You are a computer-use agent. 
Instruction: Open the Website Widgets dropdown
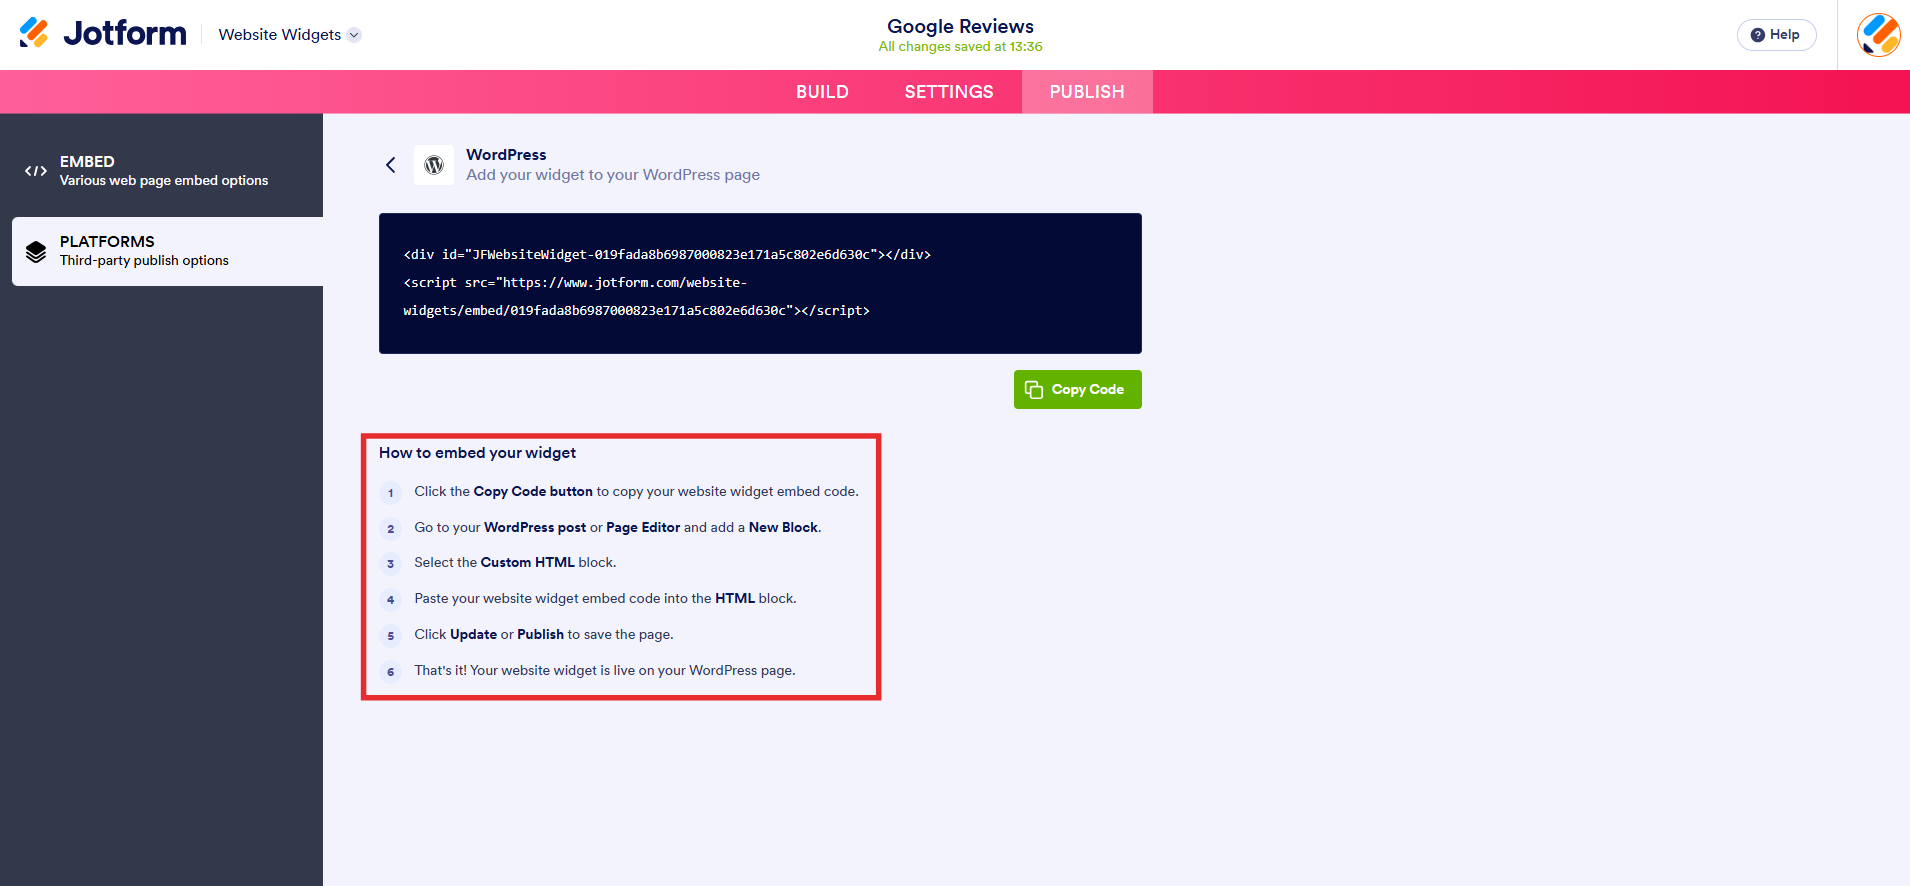pos(289,35)
